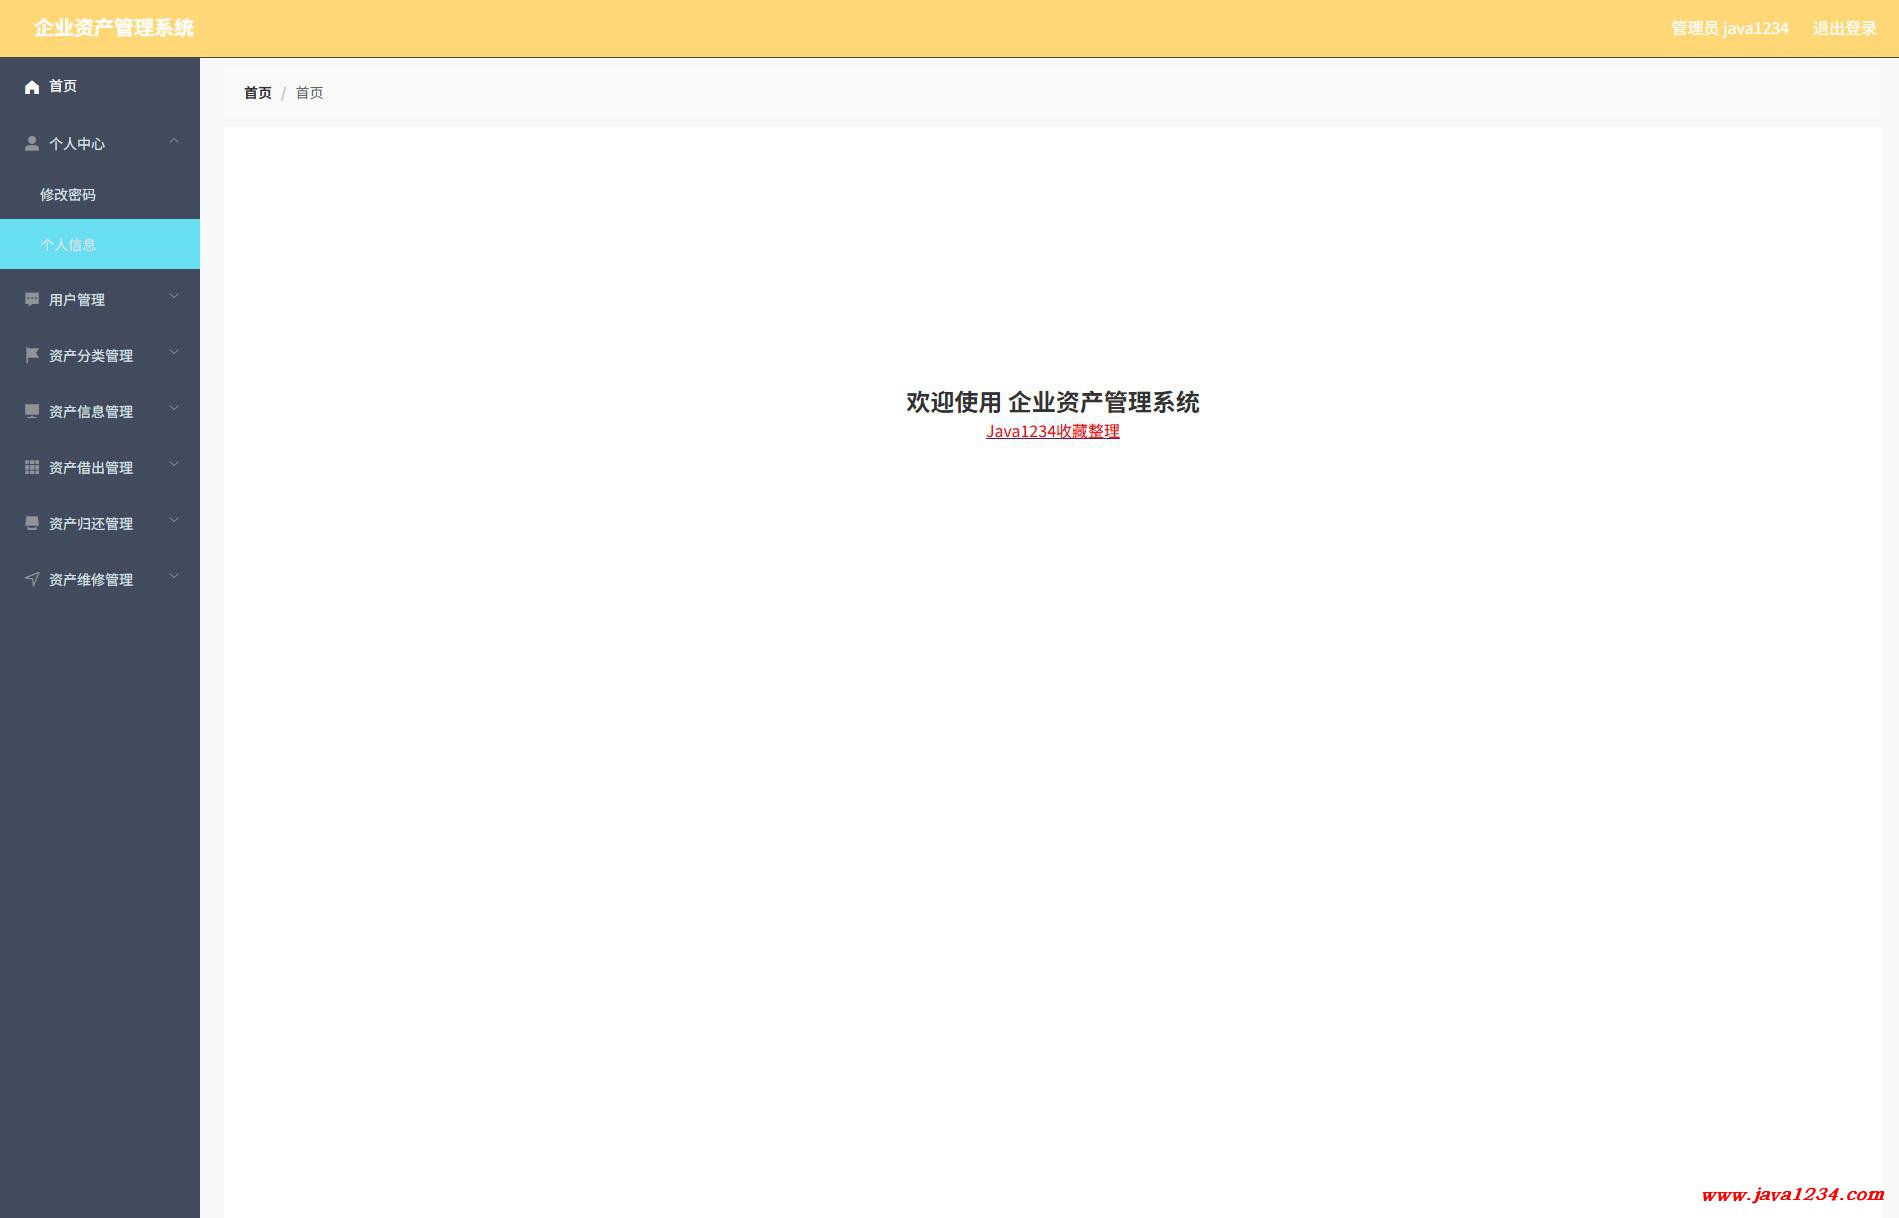Click the 管理员 java1234 user label
1899x1218 pixels.
click(x=1729, y=28)
